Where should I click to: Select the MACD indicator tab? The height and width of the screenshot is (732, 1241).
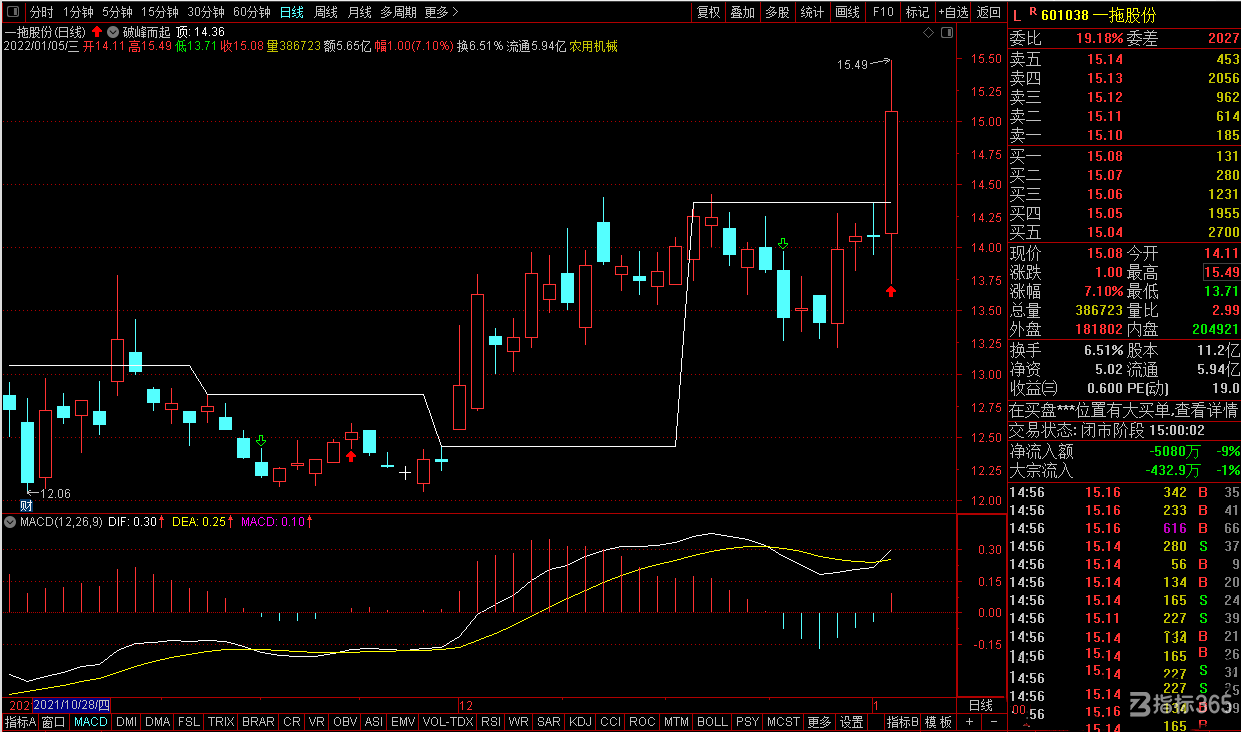[x=91, y=722]
